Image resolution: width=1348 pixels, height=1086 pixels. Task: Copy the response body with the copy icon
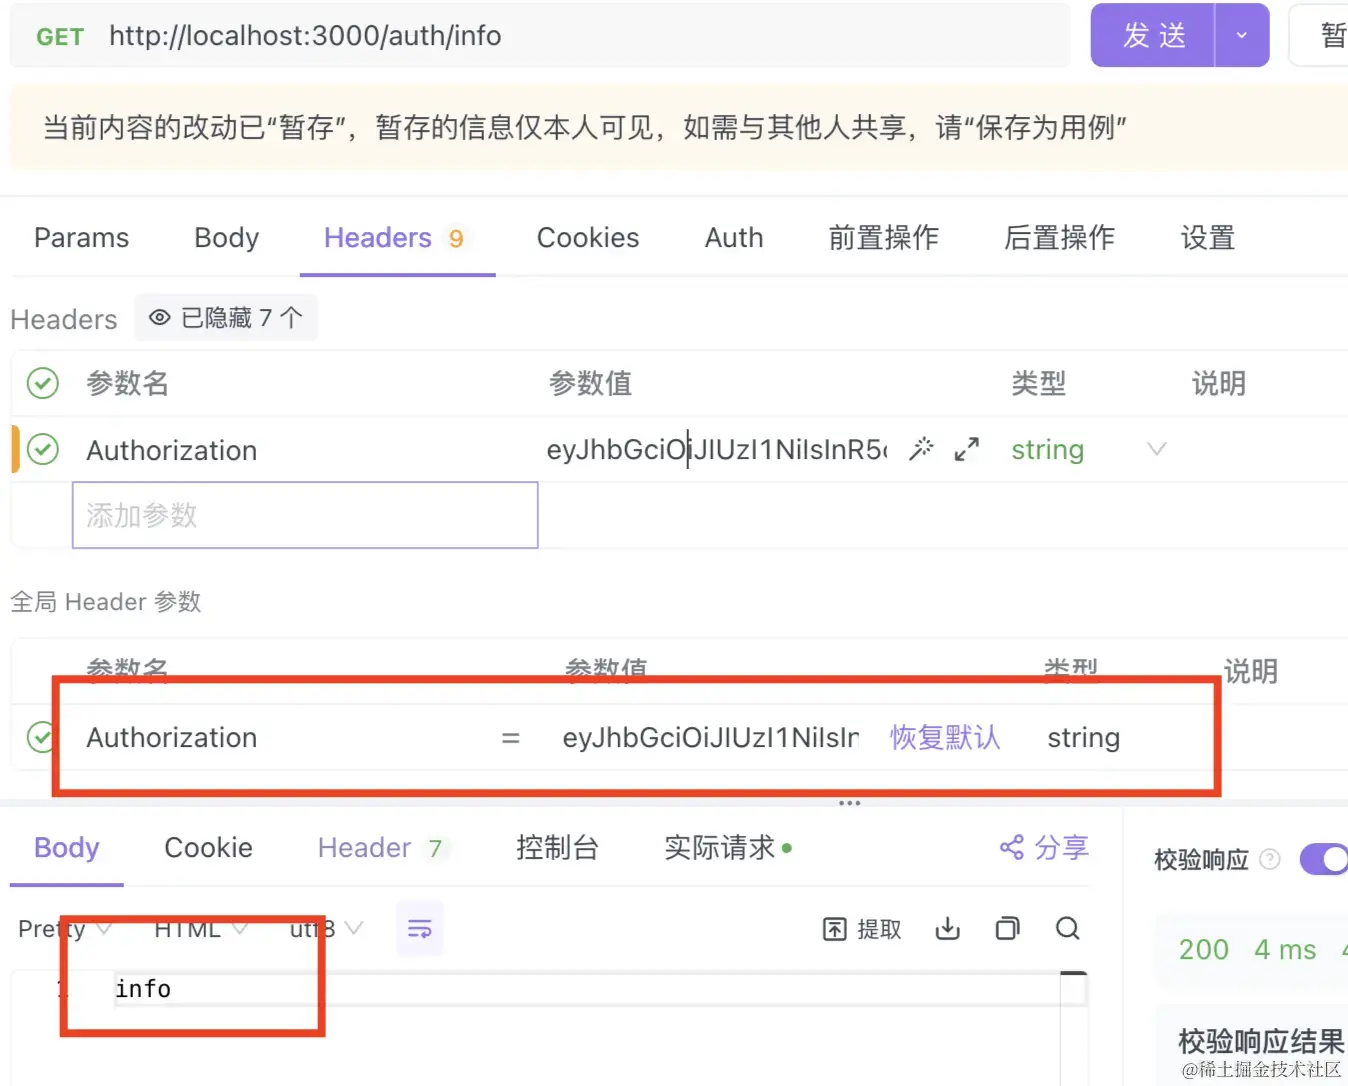click(1008, 929)
